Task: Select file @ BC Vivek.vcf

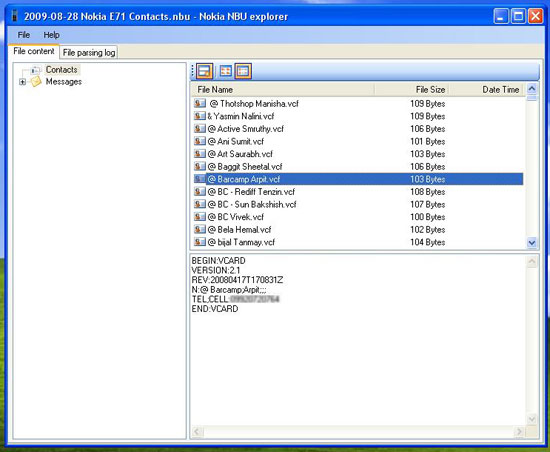Action: click(x=236, y=217)
